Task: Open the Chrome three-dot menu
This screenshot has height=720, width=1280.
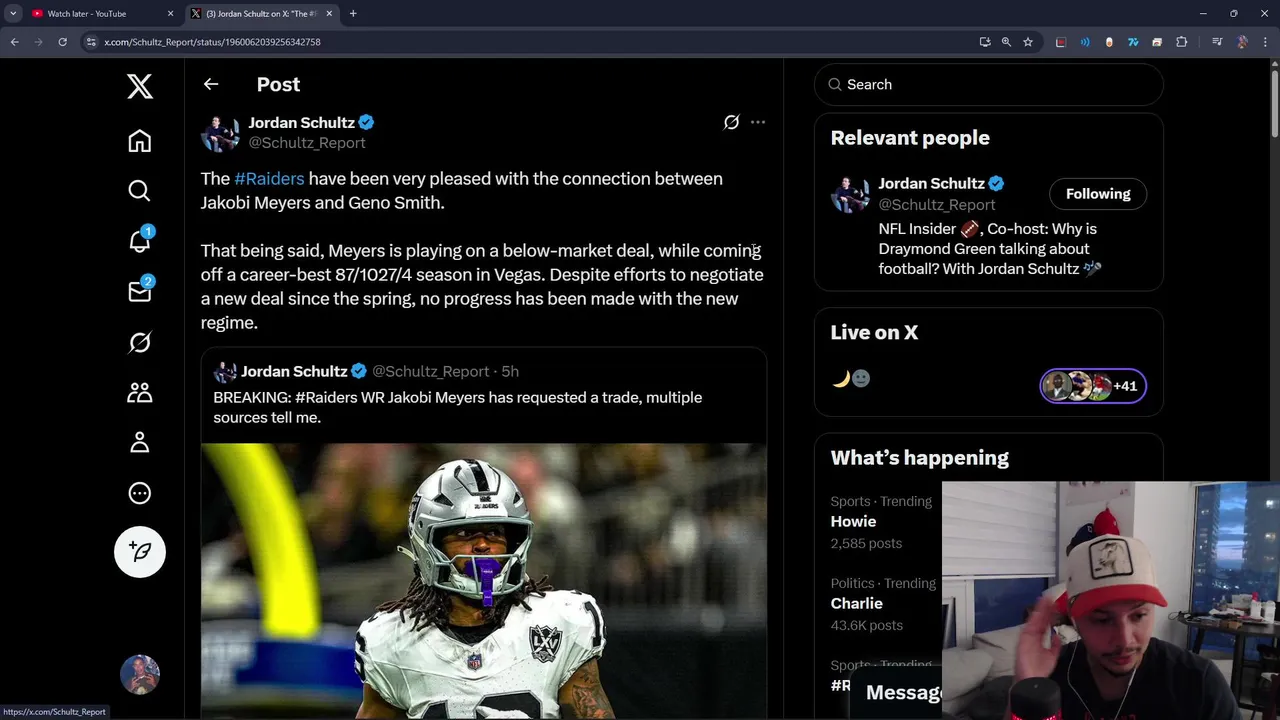Action: point(1265,42)
